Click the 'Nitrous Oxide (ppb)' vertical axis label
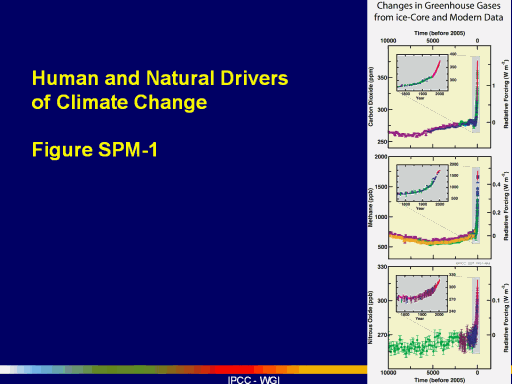 tap(370, 317)
